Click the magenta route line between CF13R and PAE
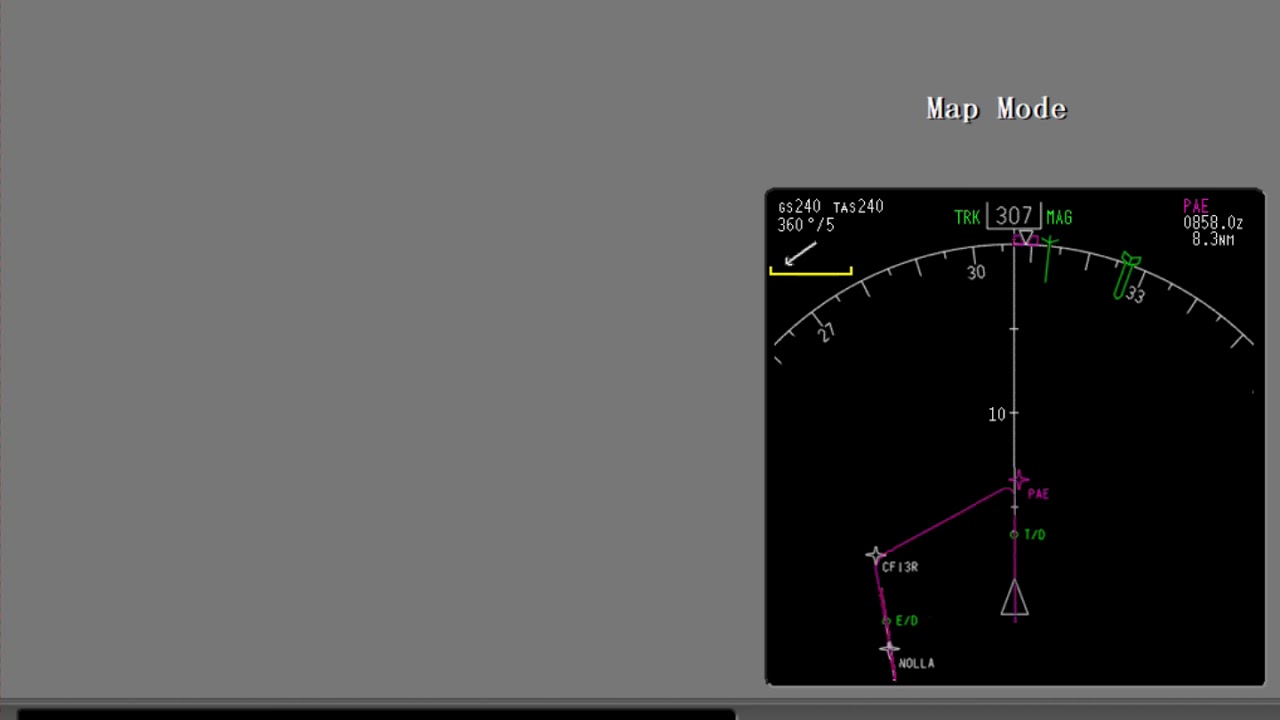 point(945,521)
